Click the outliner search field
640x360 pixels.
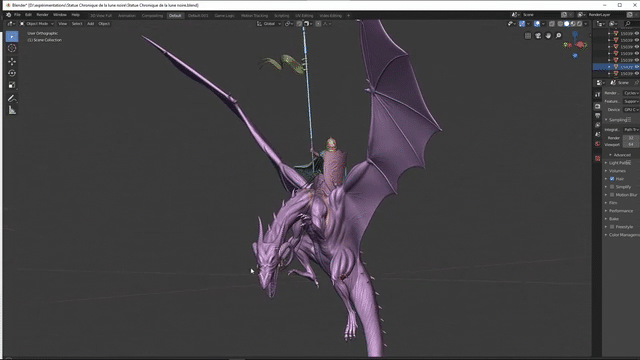point(632,24)
